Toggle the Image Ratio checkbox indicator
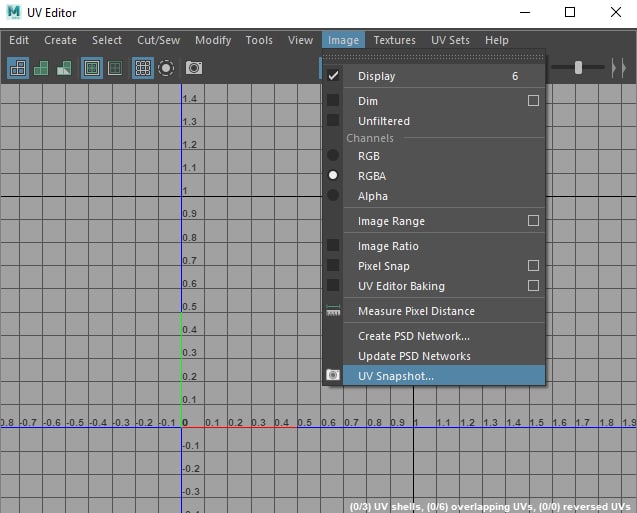Image resolution: width=637 pixels, height=513 pixels. (333, 245)
